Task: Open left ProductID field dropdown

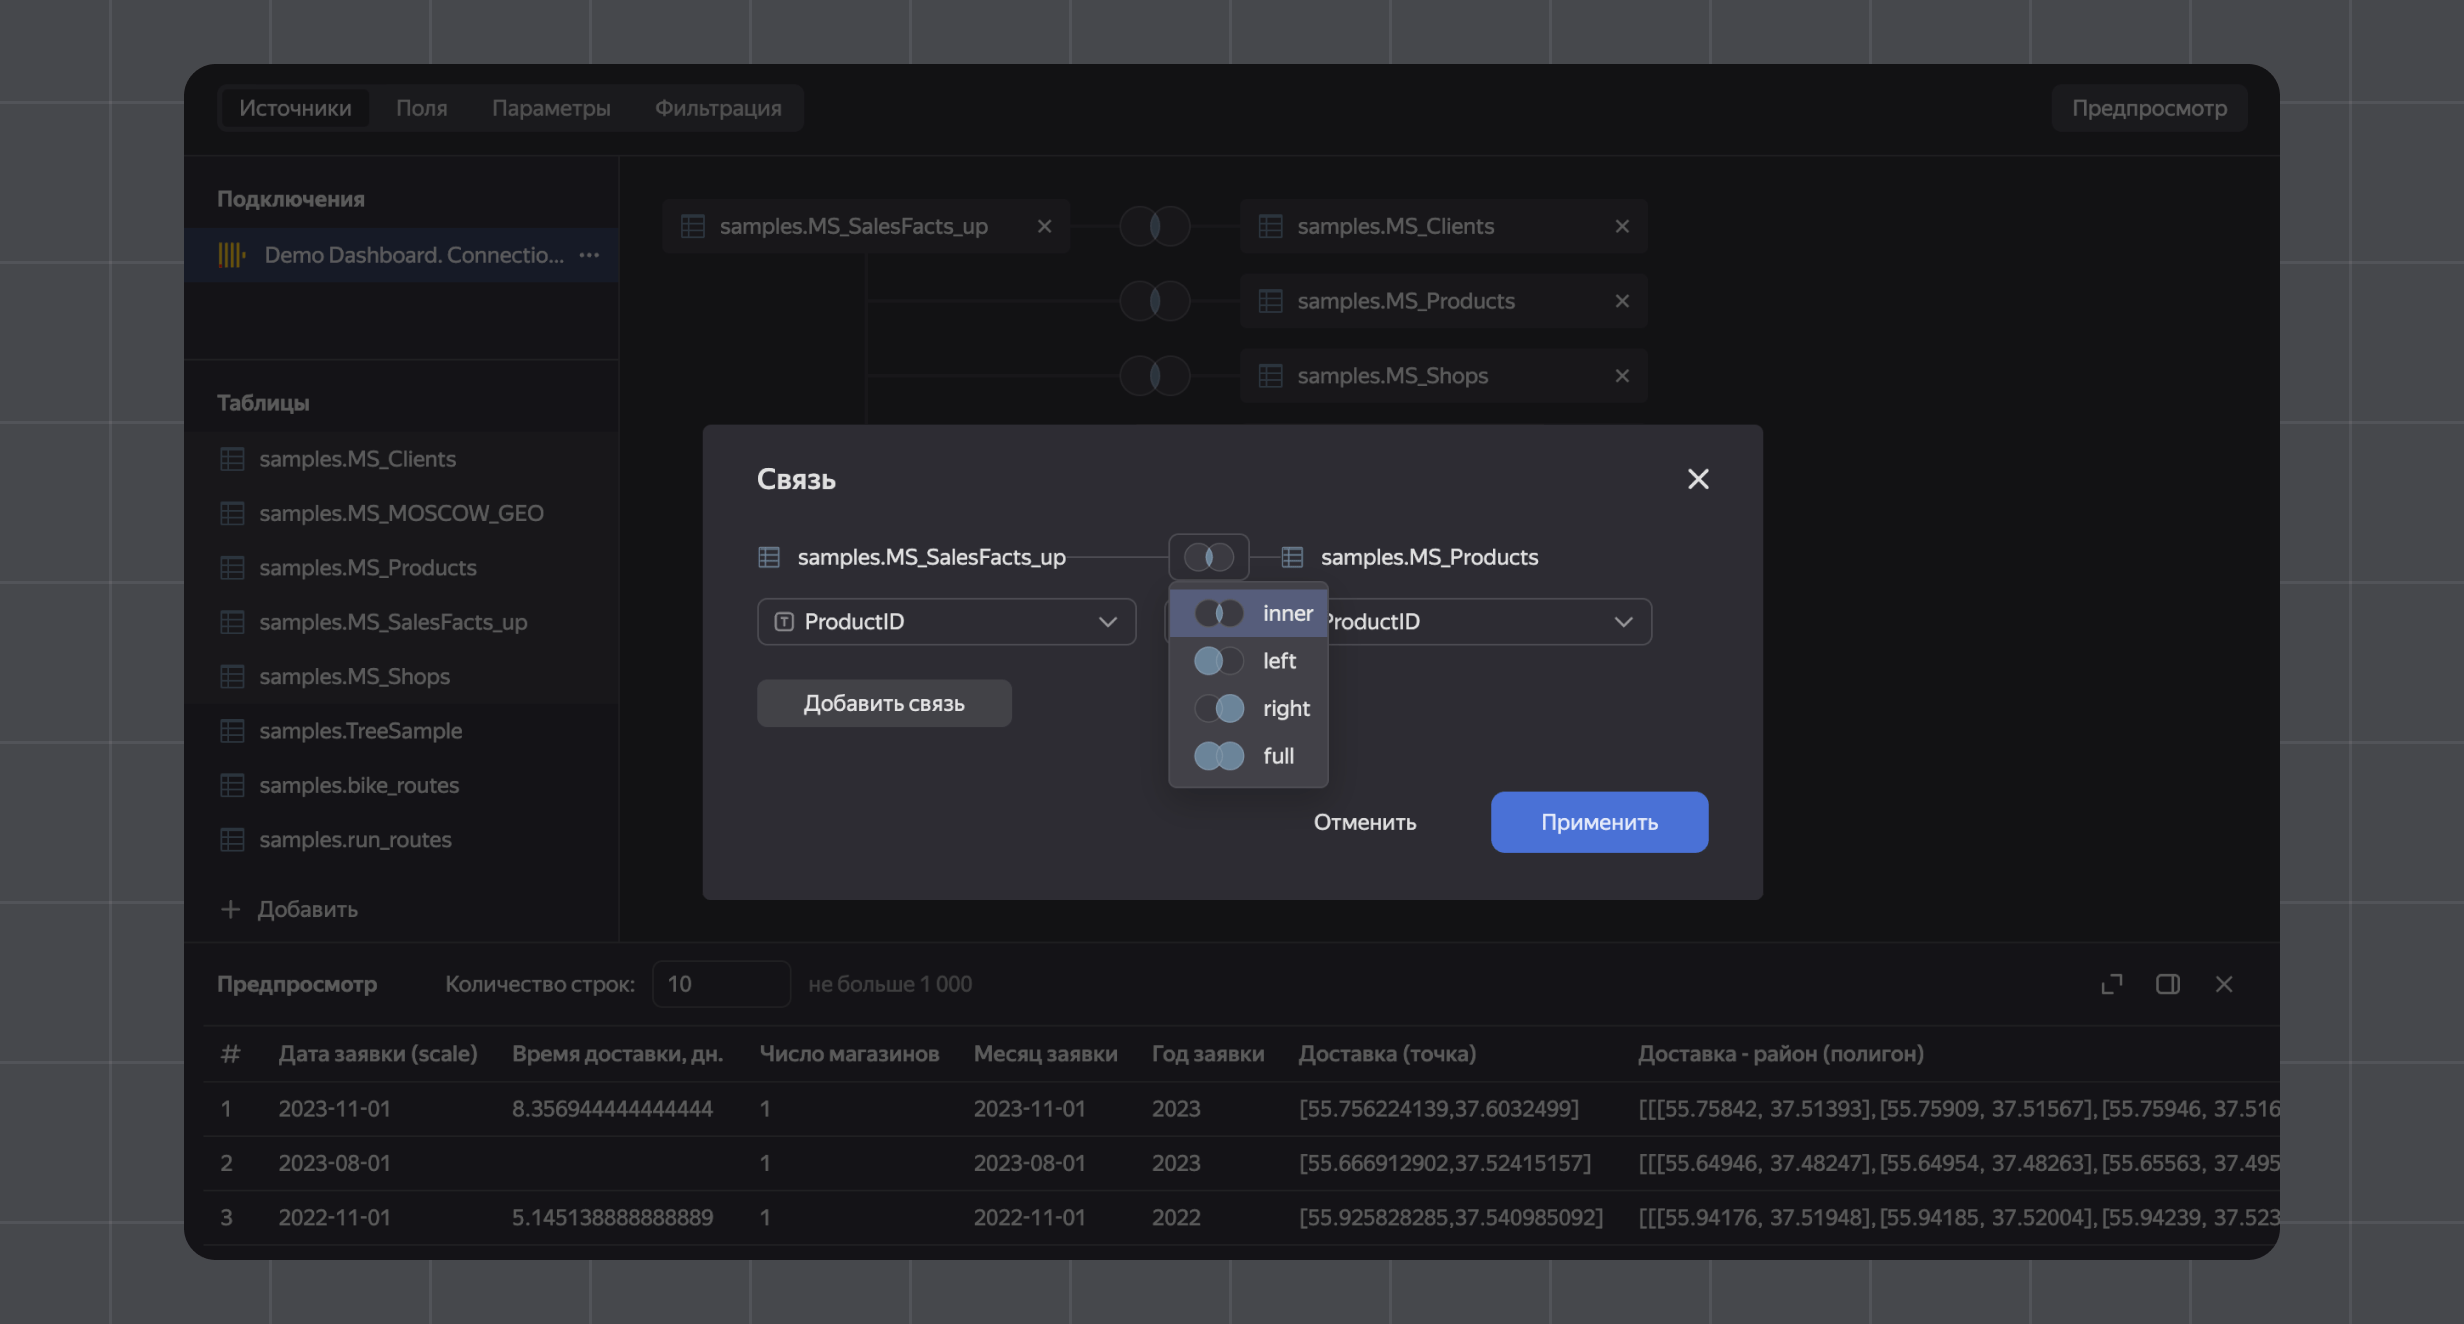Action: point(946,622)
